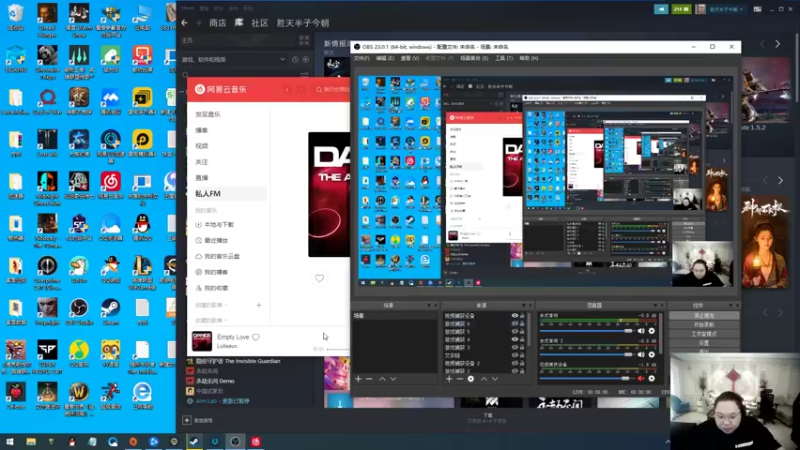
Task: Open Steam desktop shortcut icon
Action: pyautogui.click(x=111, y=311)
